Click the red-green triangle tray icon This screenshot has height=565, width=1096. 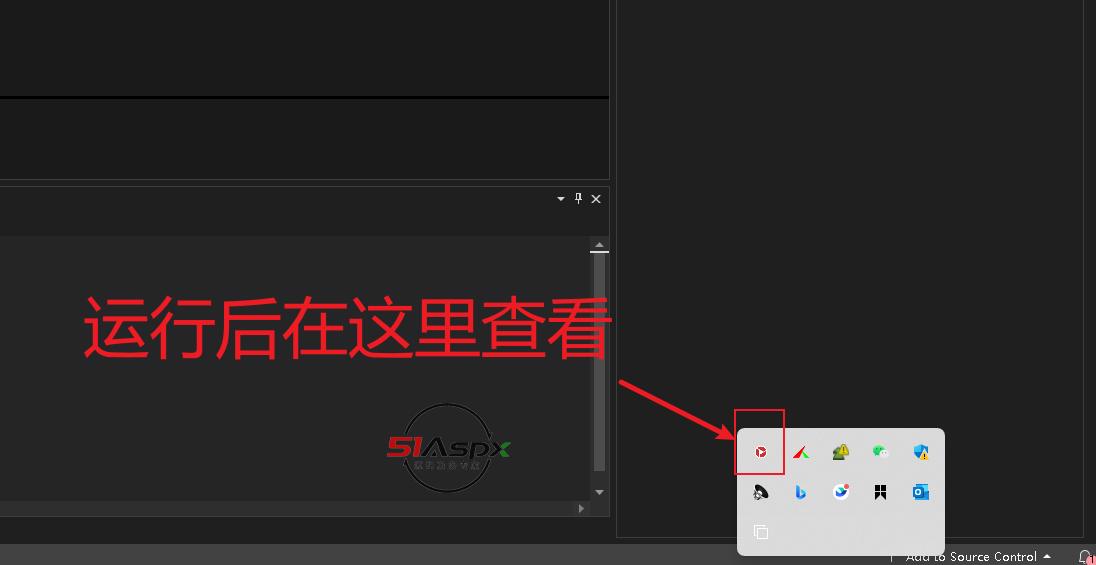[801, 452]
